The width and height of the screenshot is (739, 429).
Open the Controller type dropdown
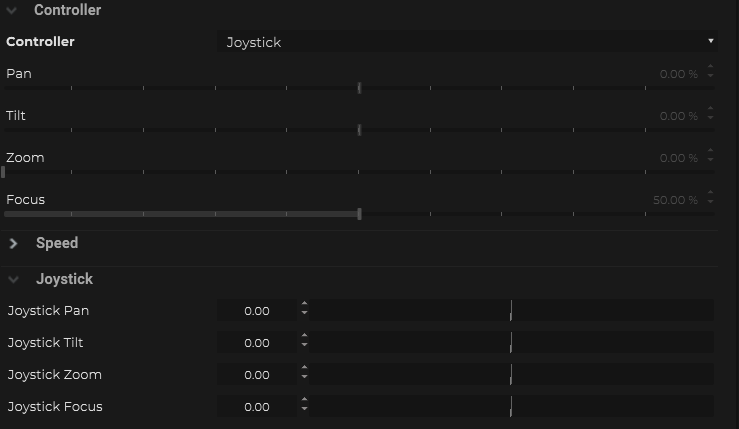point(467,42)
